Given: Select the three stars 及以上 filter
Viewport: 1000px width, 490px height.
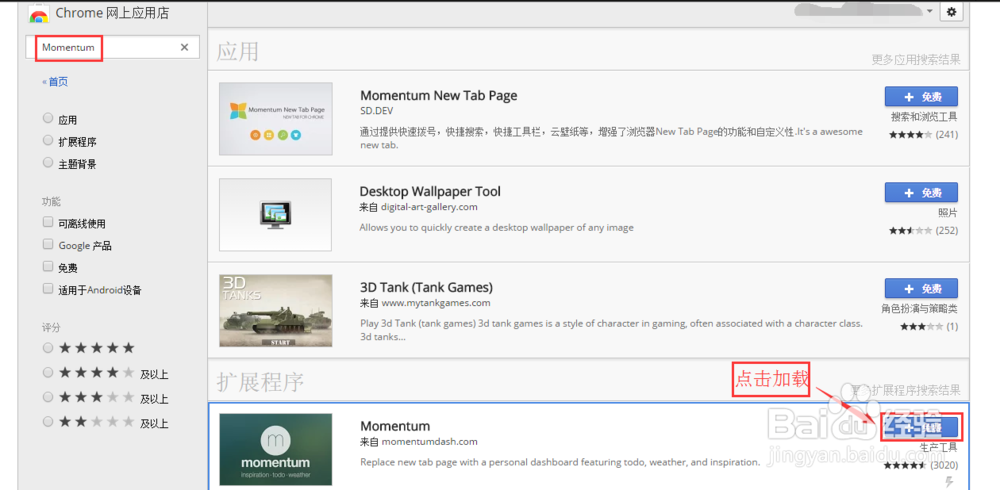Looking at the screenshot, I should [x=48, y=397].
